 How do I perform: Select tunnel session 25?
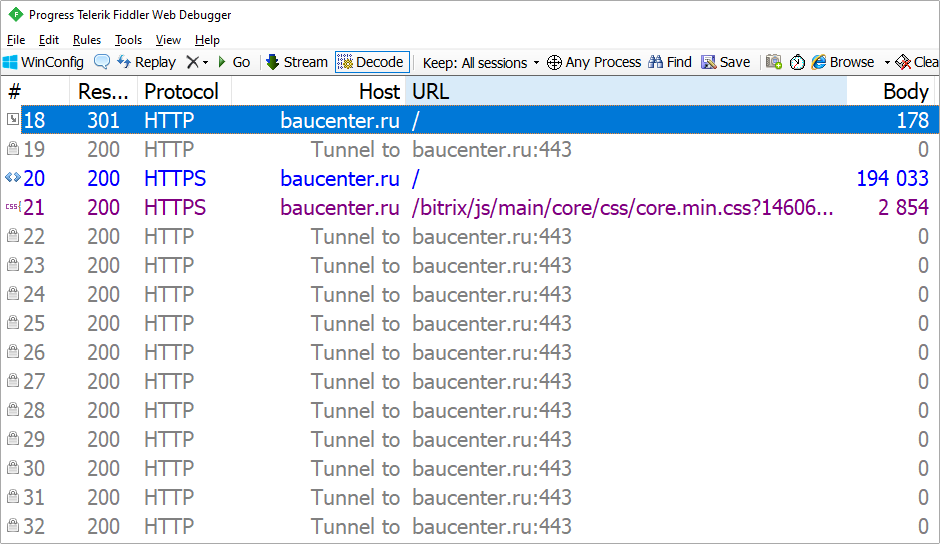(470, 323)
